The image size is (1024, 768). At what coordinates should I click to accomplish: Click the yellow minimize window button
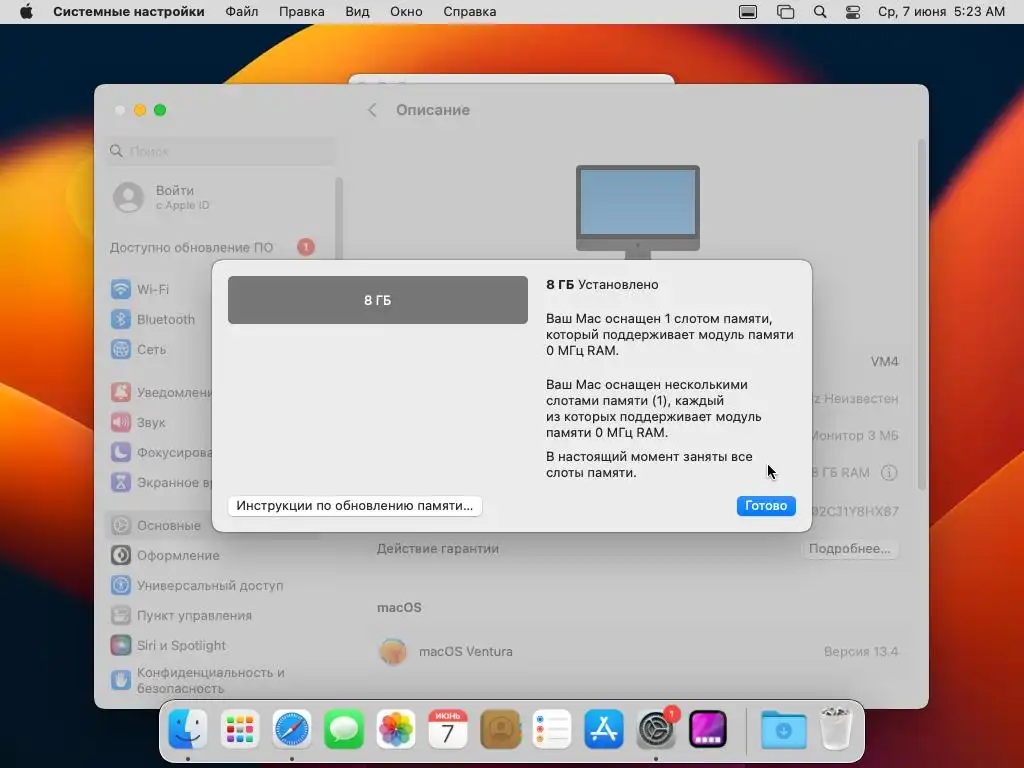[140, 110]
